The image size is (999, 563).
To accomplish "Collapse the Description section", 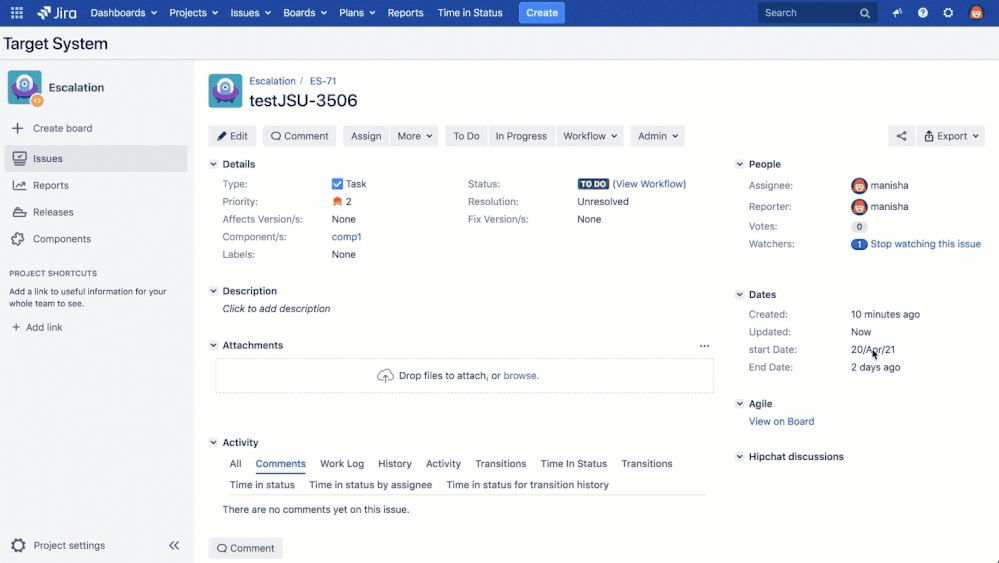I will [x=213, y=290].
